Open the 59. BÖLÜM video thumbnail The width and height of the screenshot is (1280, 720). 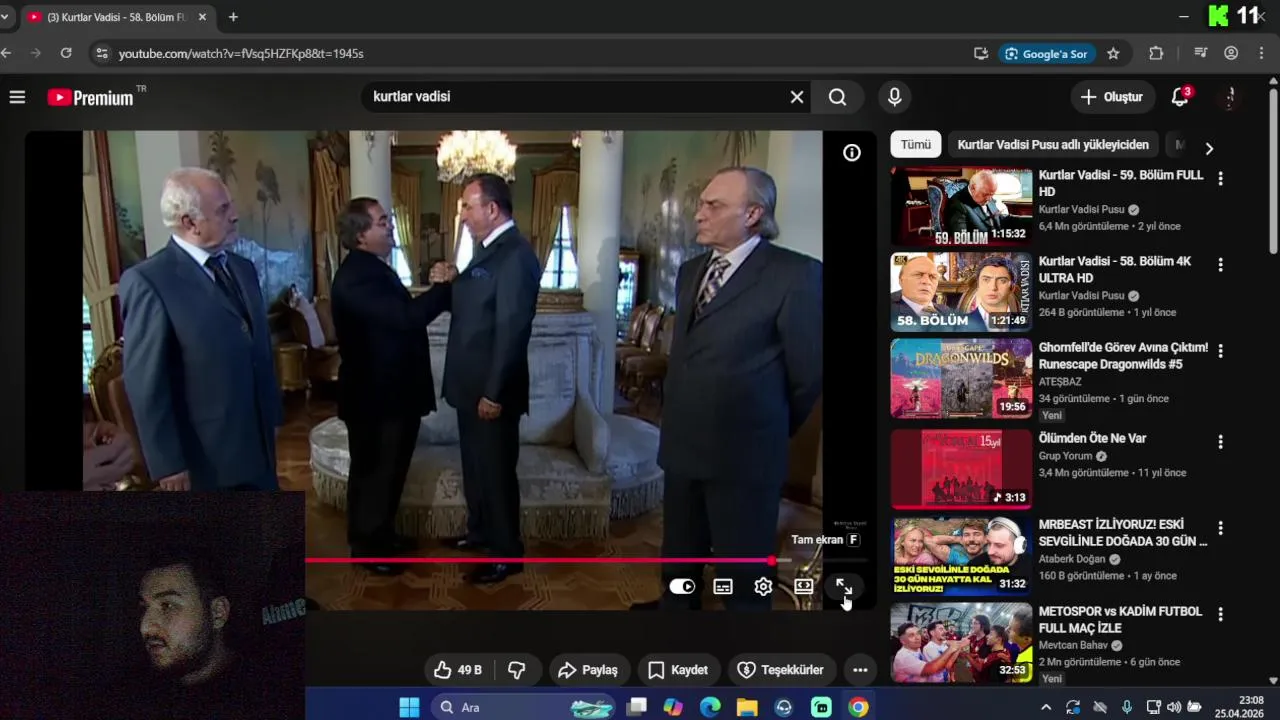coord(961,206)
